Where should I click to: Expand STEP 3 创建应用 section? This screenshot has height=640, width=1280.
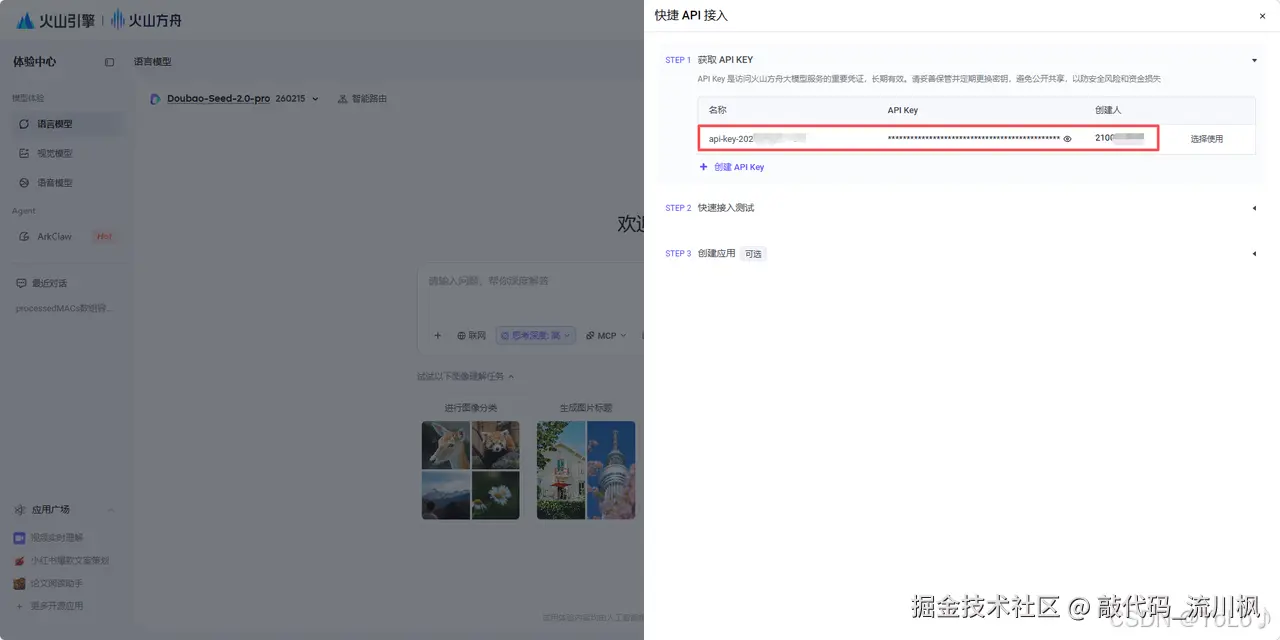point(1254,254)
